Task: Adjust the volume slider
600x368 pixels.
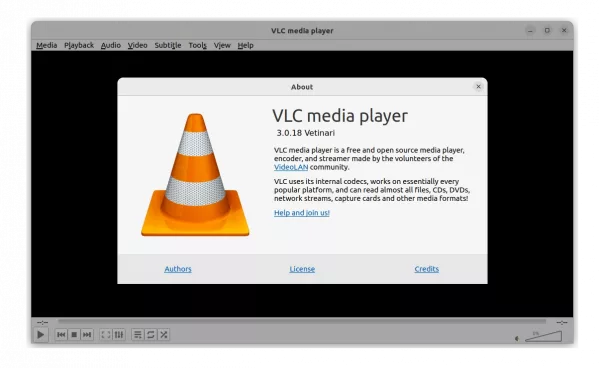Action: pos(543,336)
